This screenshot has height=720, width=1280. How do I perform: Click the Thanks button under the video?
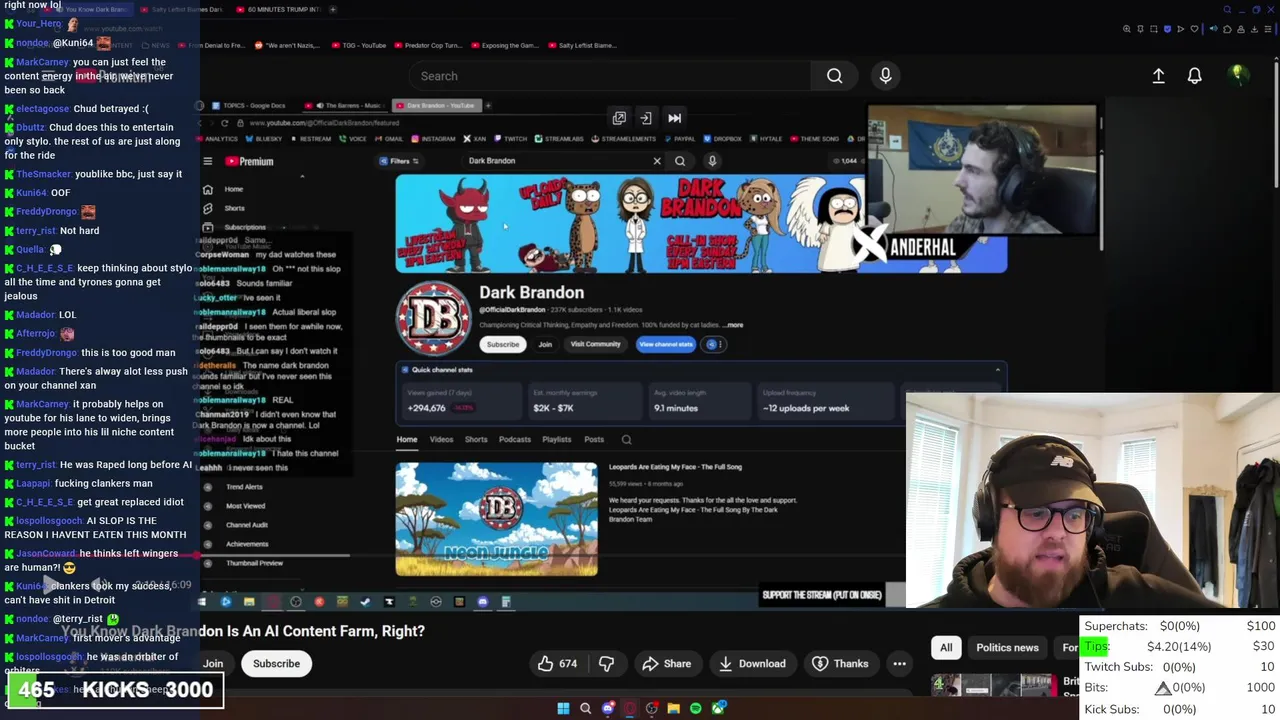(840, 664)
